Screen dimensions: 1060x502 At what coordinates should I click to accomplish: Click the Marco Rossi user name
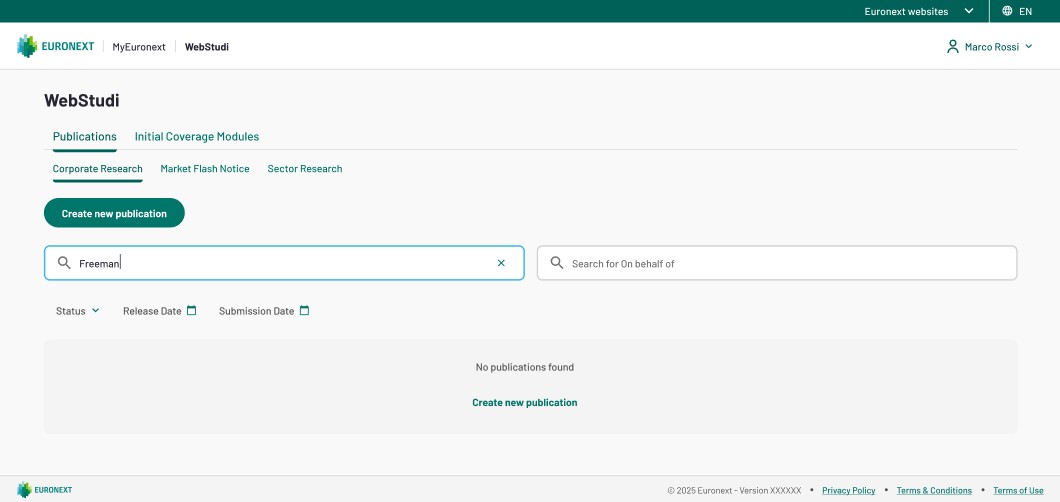tap(992, 47)
